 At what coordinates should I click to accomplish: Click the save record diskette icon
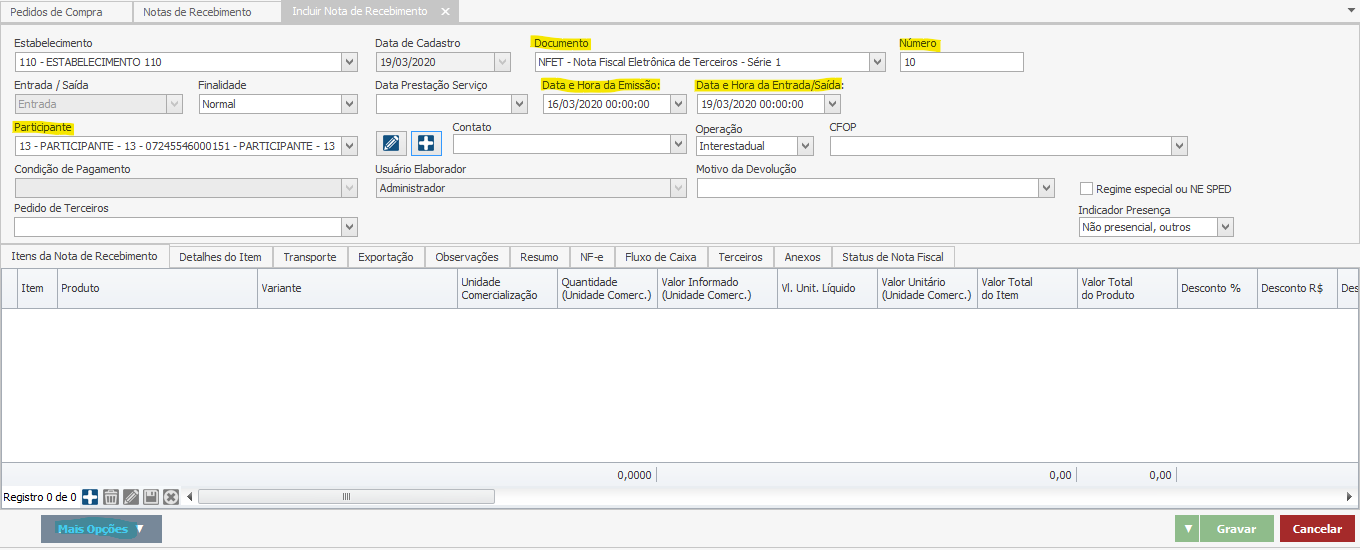tap(151, 497)
